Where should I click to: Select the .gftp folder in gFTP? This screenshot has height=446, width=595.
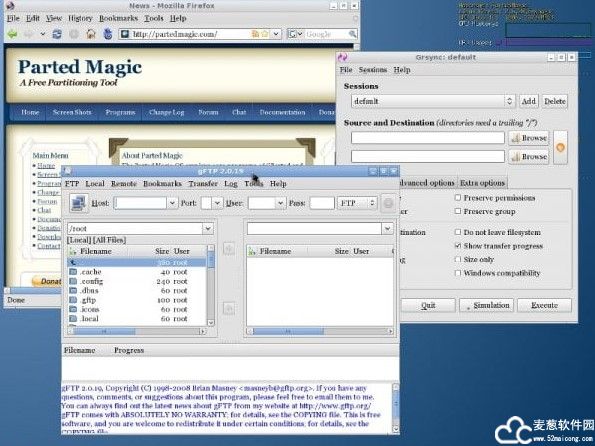137,300
